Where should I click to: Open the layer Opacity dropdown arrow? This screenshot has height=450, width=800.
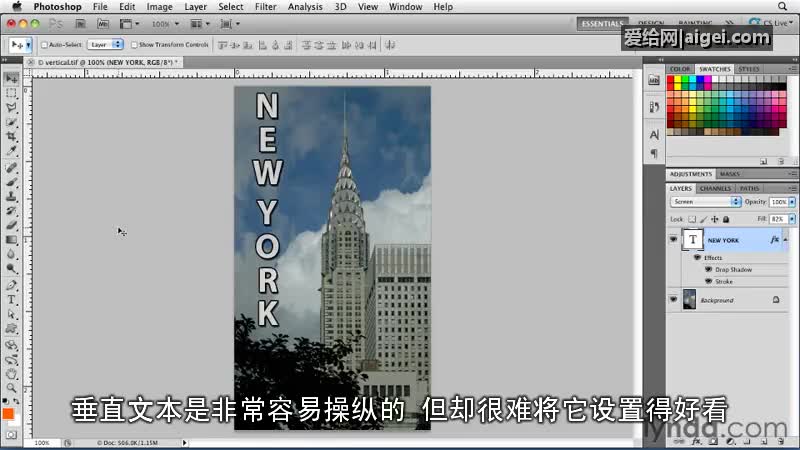click(794, 202)
